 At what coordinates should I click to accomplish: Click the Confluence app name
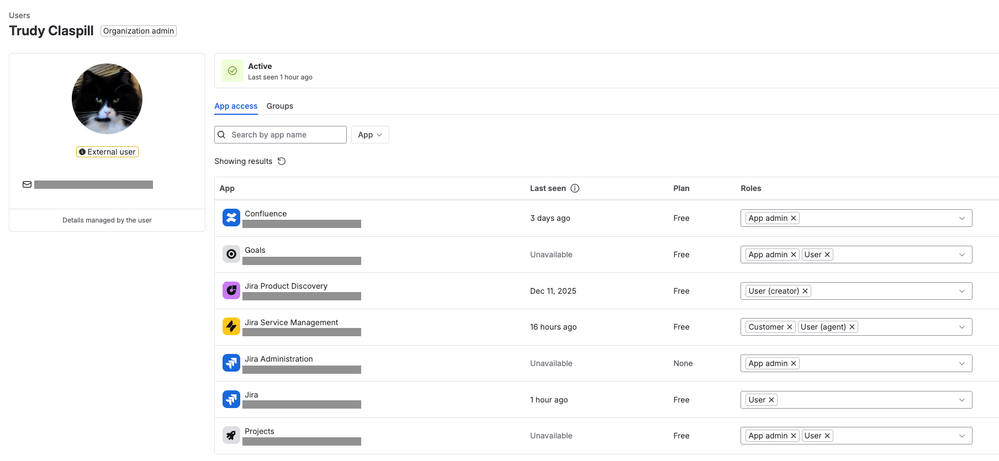[266, 213]
